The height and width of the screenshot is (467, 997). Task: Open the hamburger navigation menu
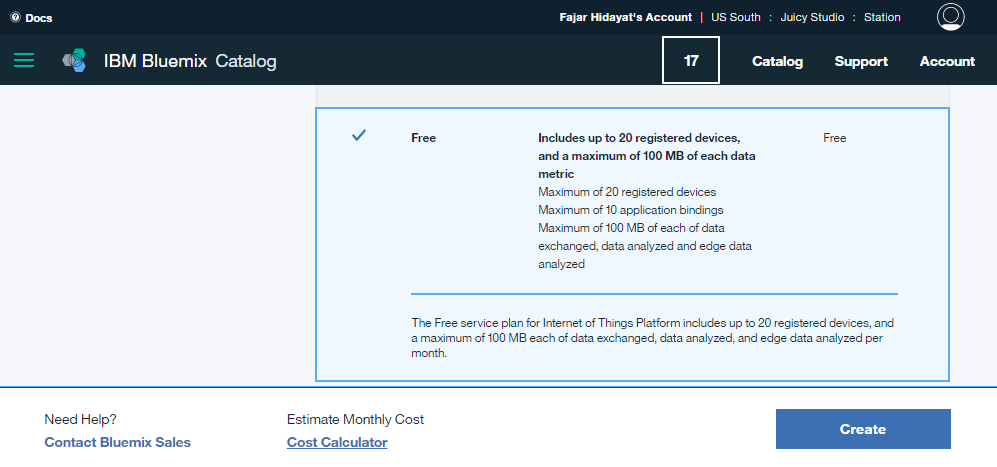point(24,60)
